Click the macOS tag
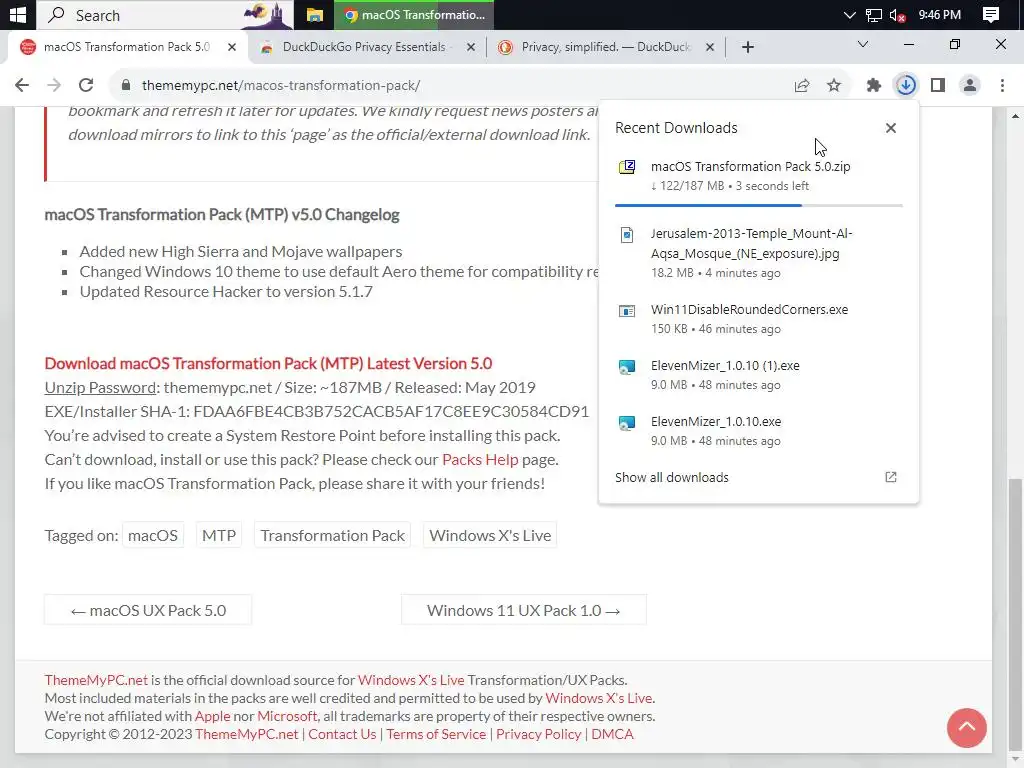The width and height of the screenshot is (1024, 768). pos(153,536)
